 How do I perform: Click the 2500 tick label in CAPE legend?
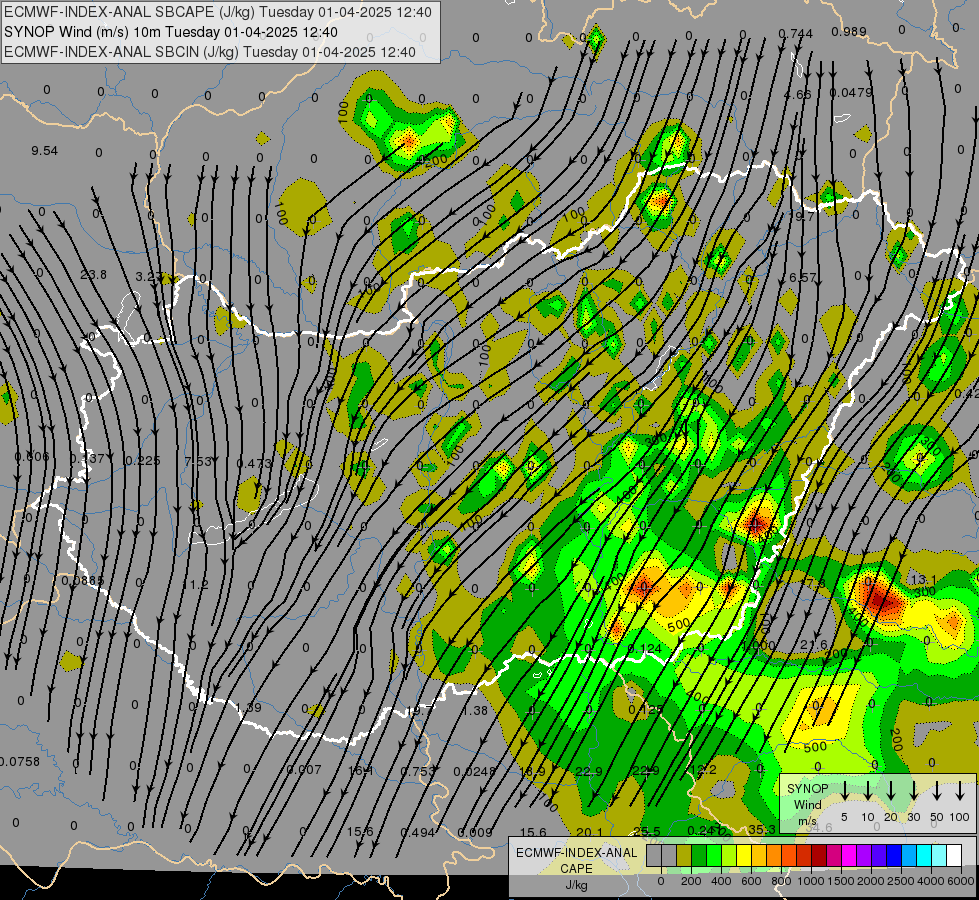(901, 881)
